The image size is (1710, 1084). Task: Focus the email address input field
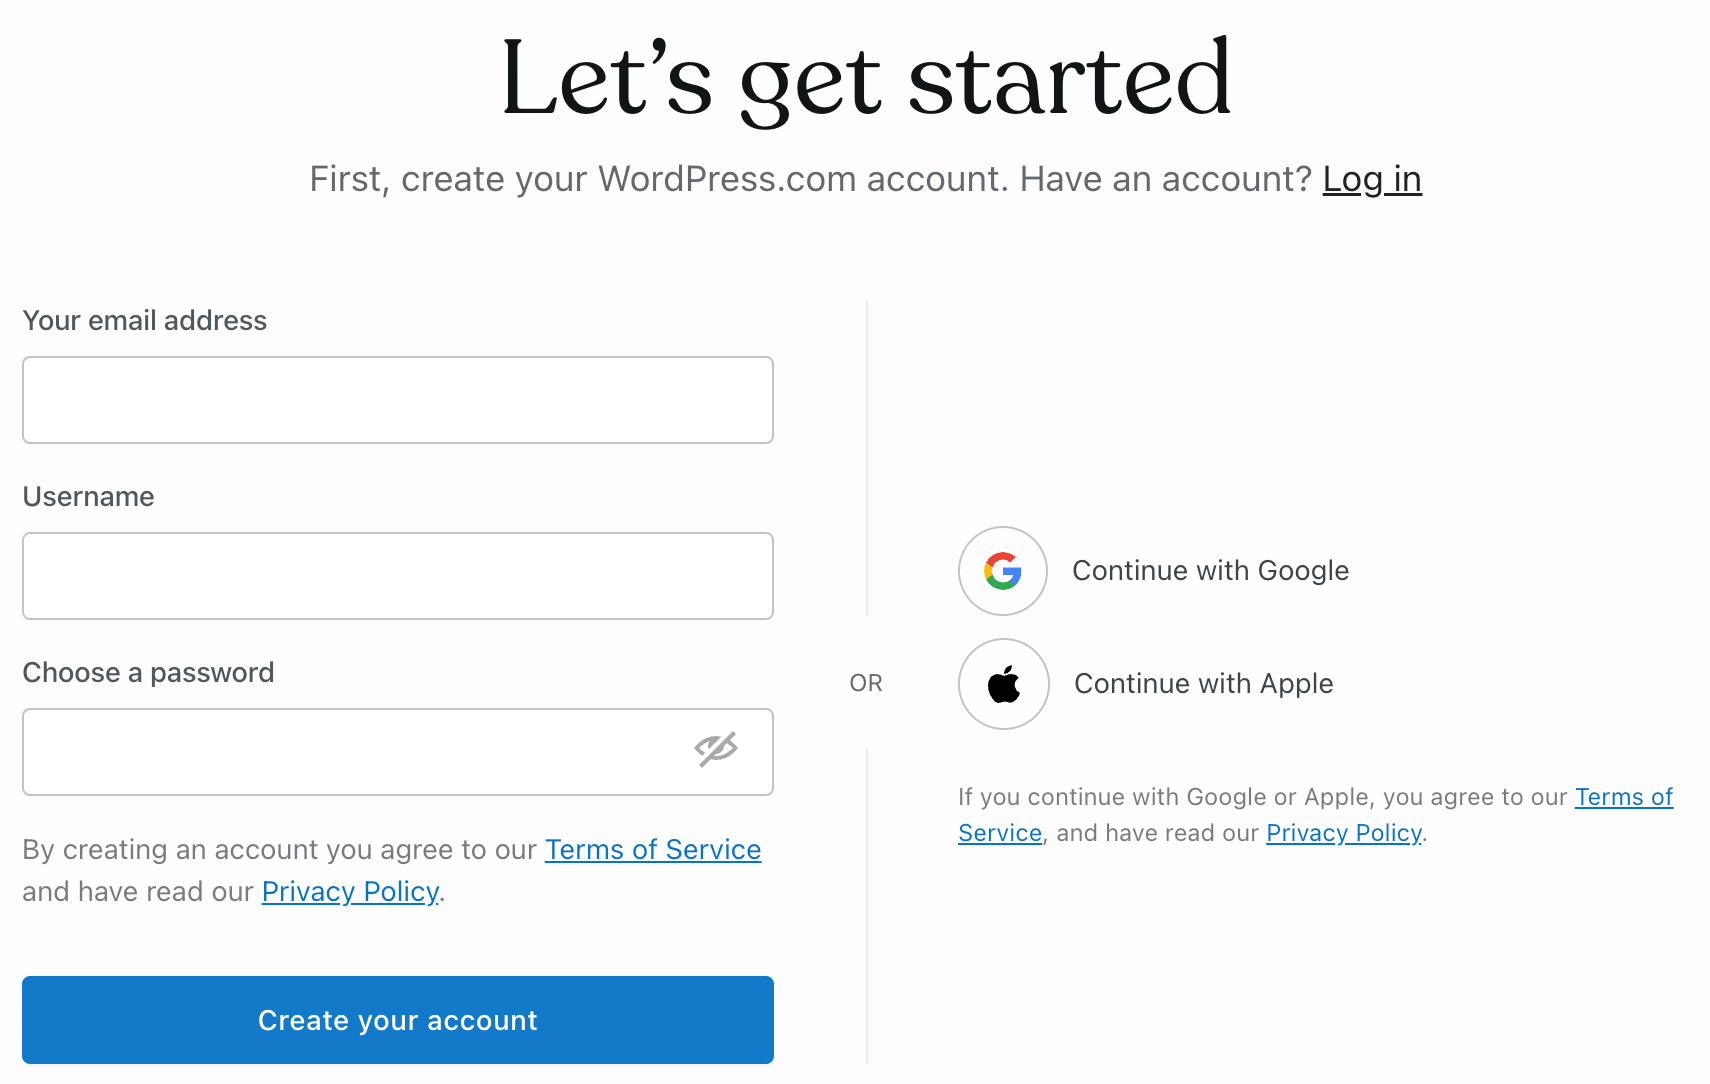click(398, 400)
